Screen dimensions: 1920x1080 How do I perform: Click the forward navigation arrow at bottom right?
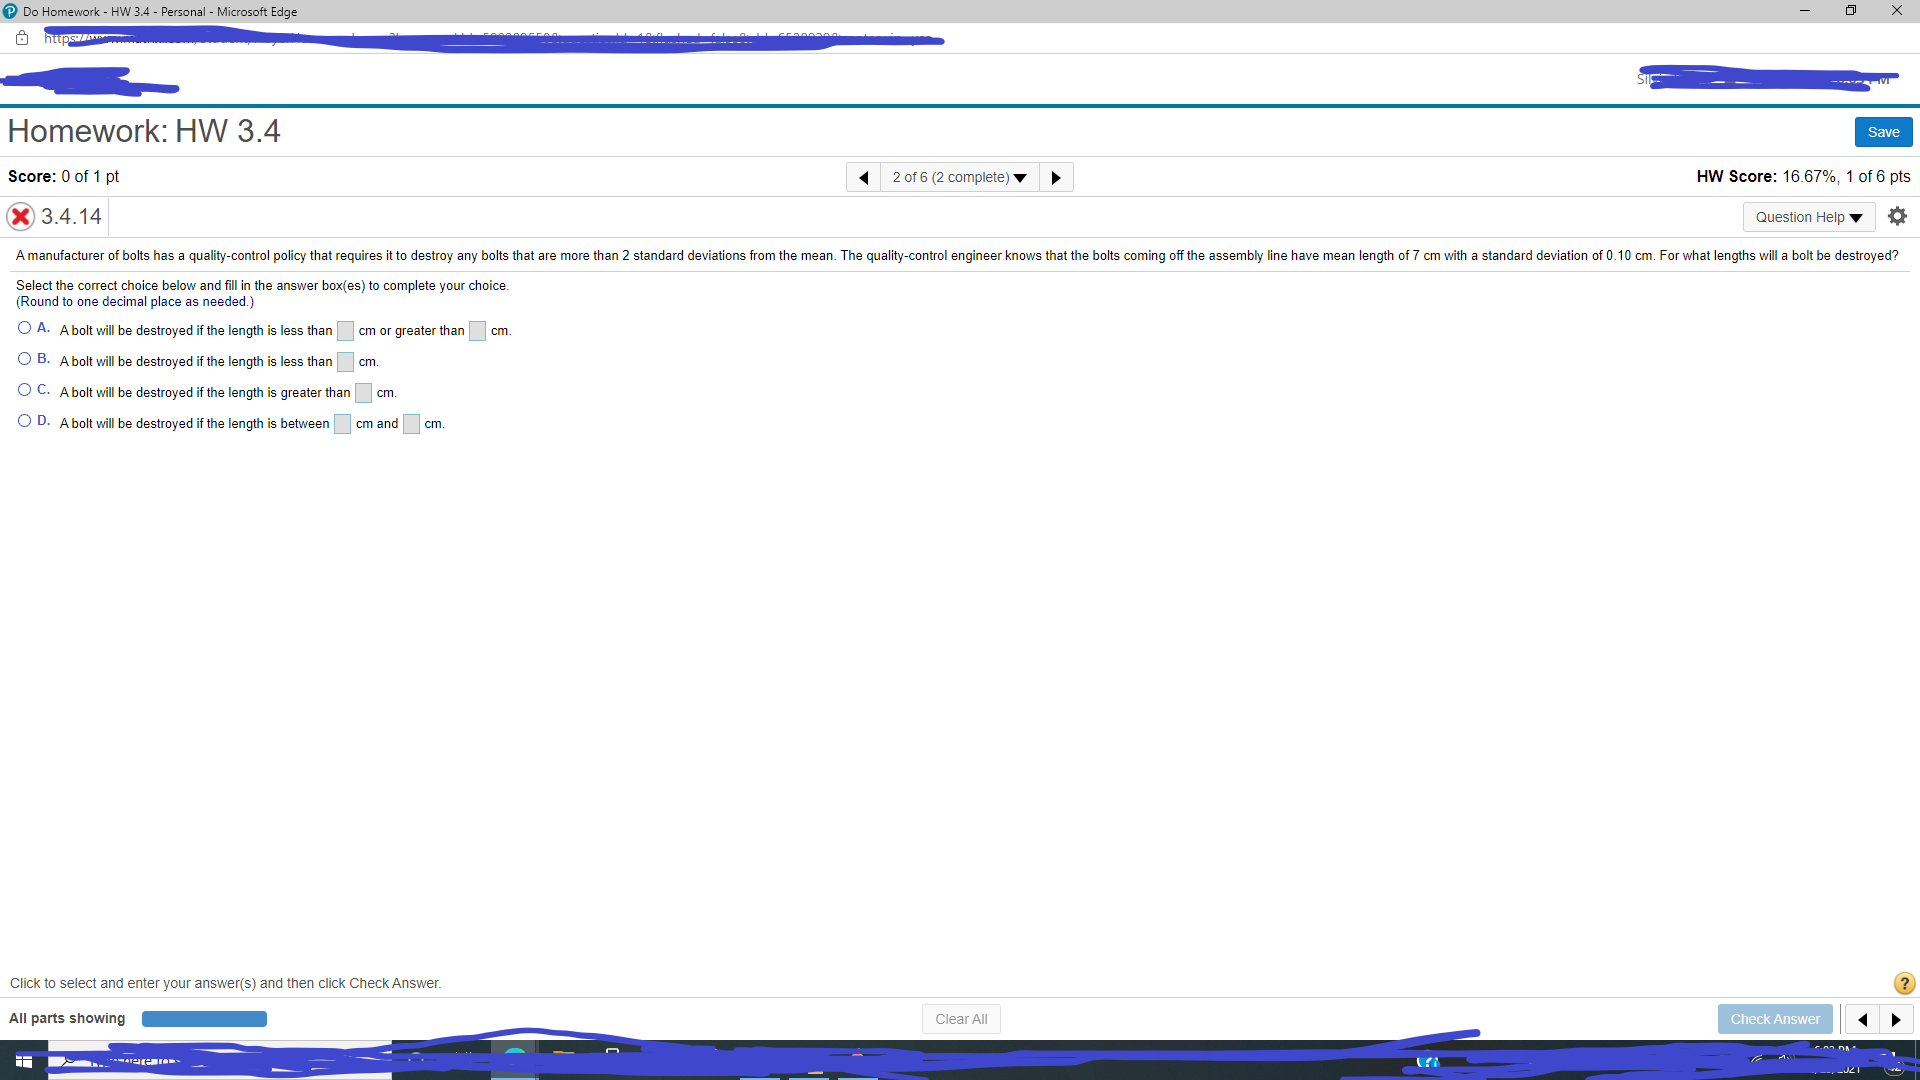[x=1897, y=1018]
